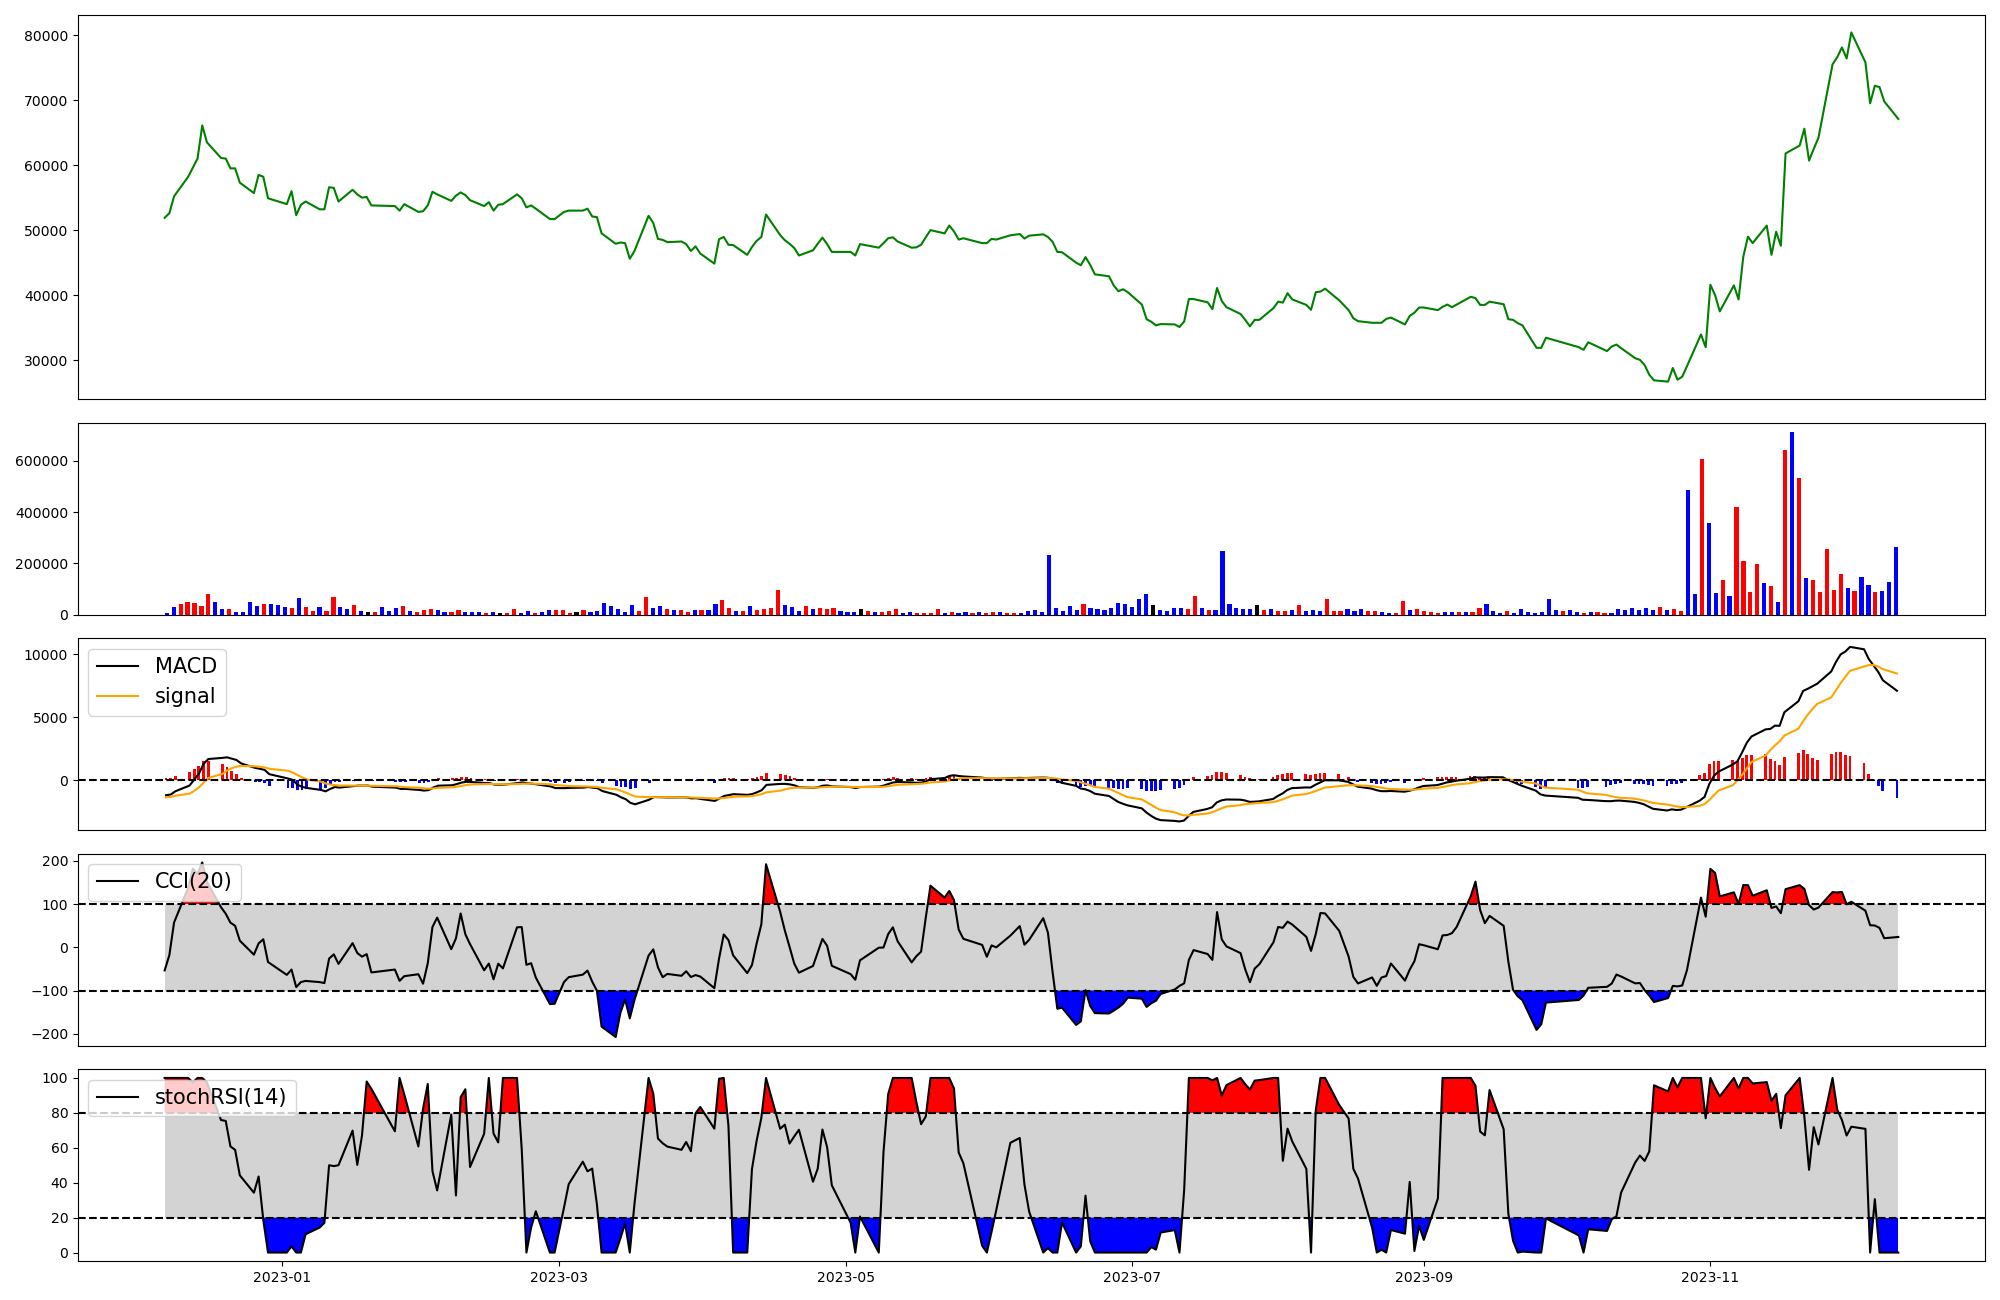Select the 2023-11 date axis label
Screen dimensions: 2000x1300
(x=1710, y=1277)
